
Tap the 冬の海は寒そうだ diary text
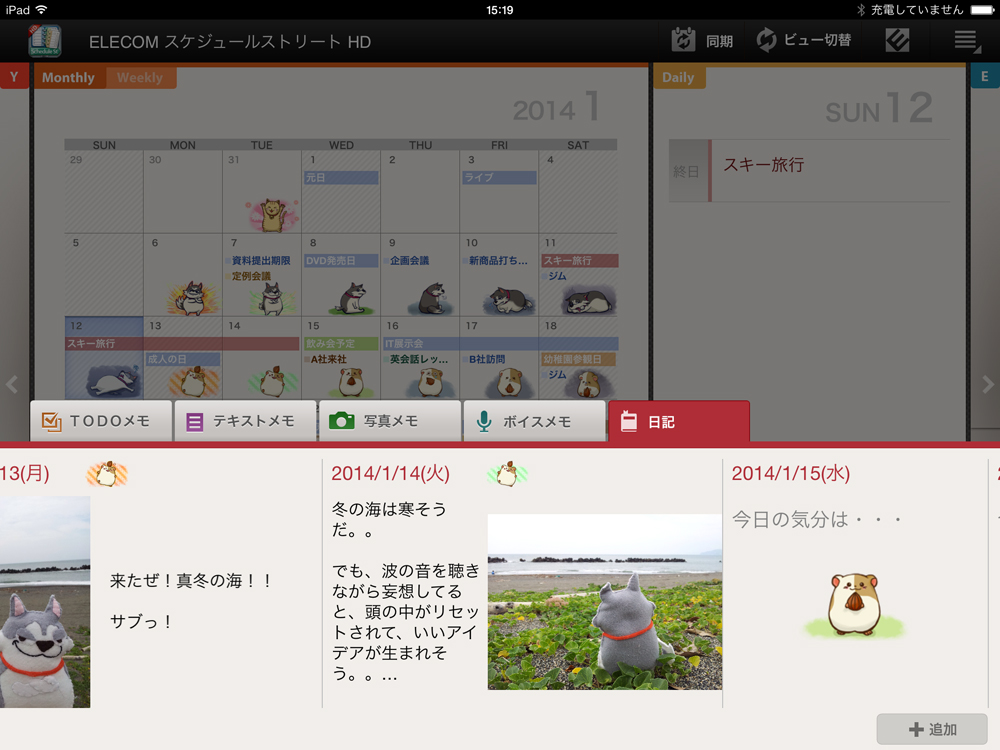pyautogui.click(x=389, y=519)
